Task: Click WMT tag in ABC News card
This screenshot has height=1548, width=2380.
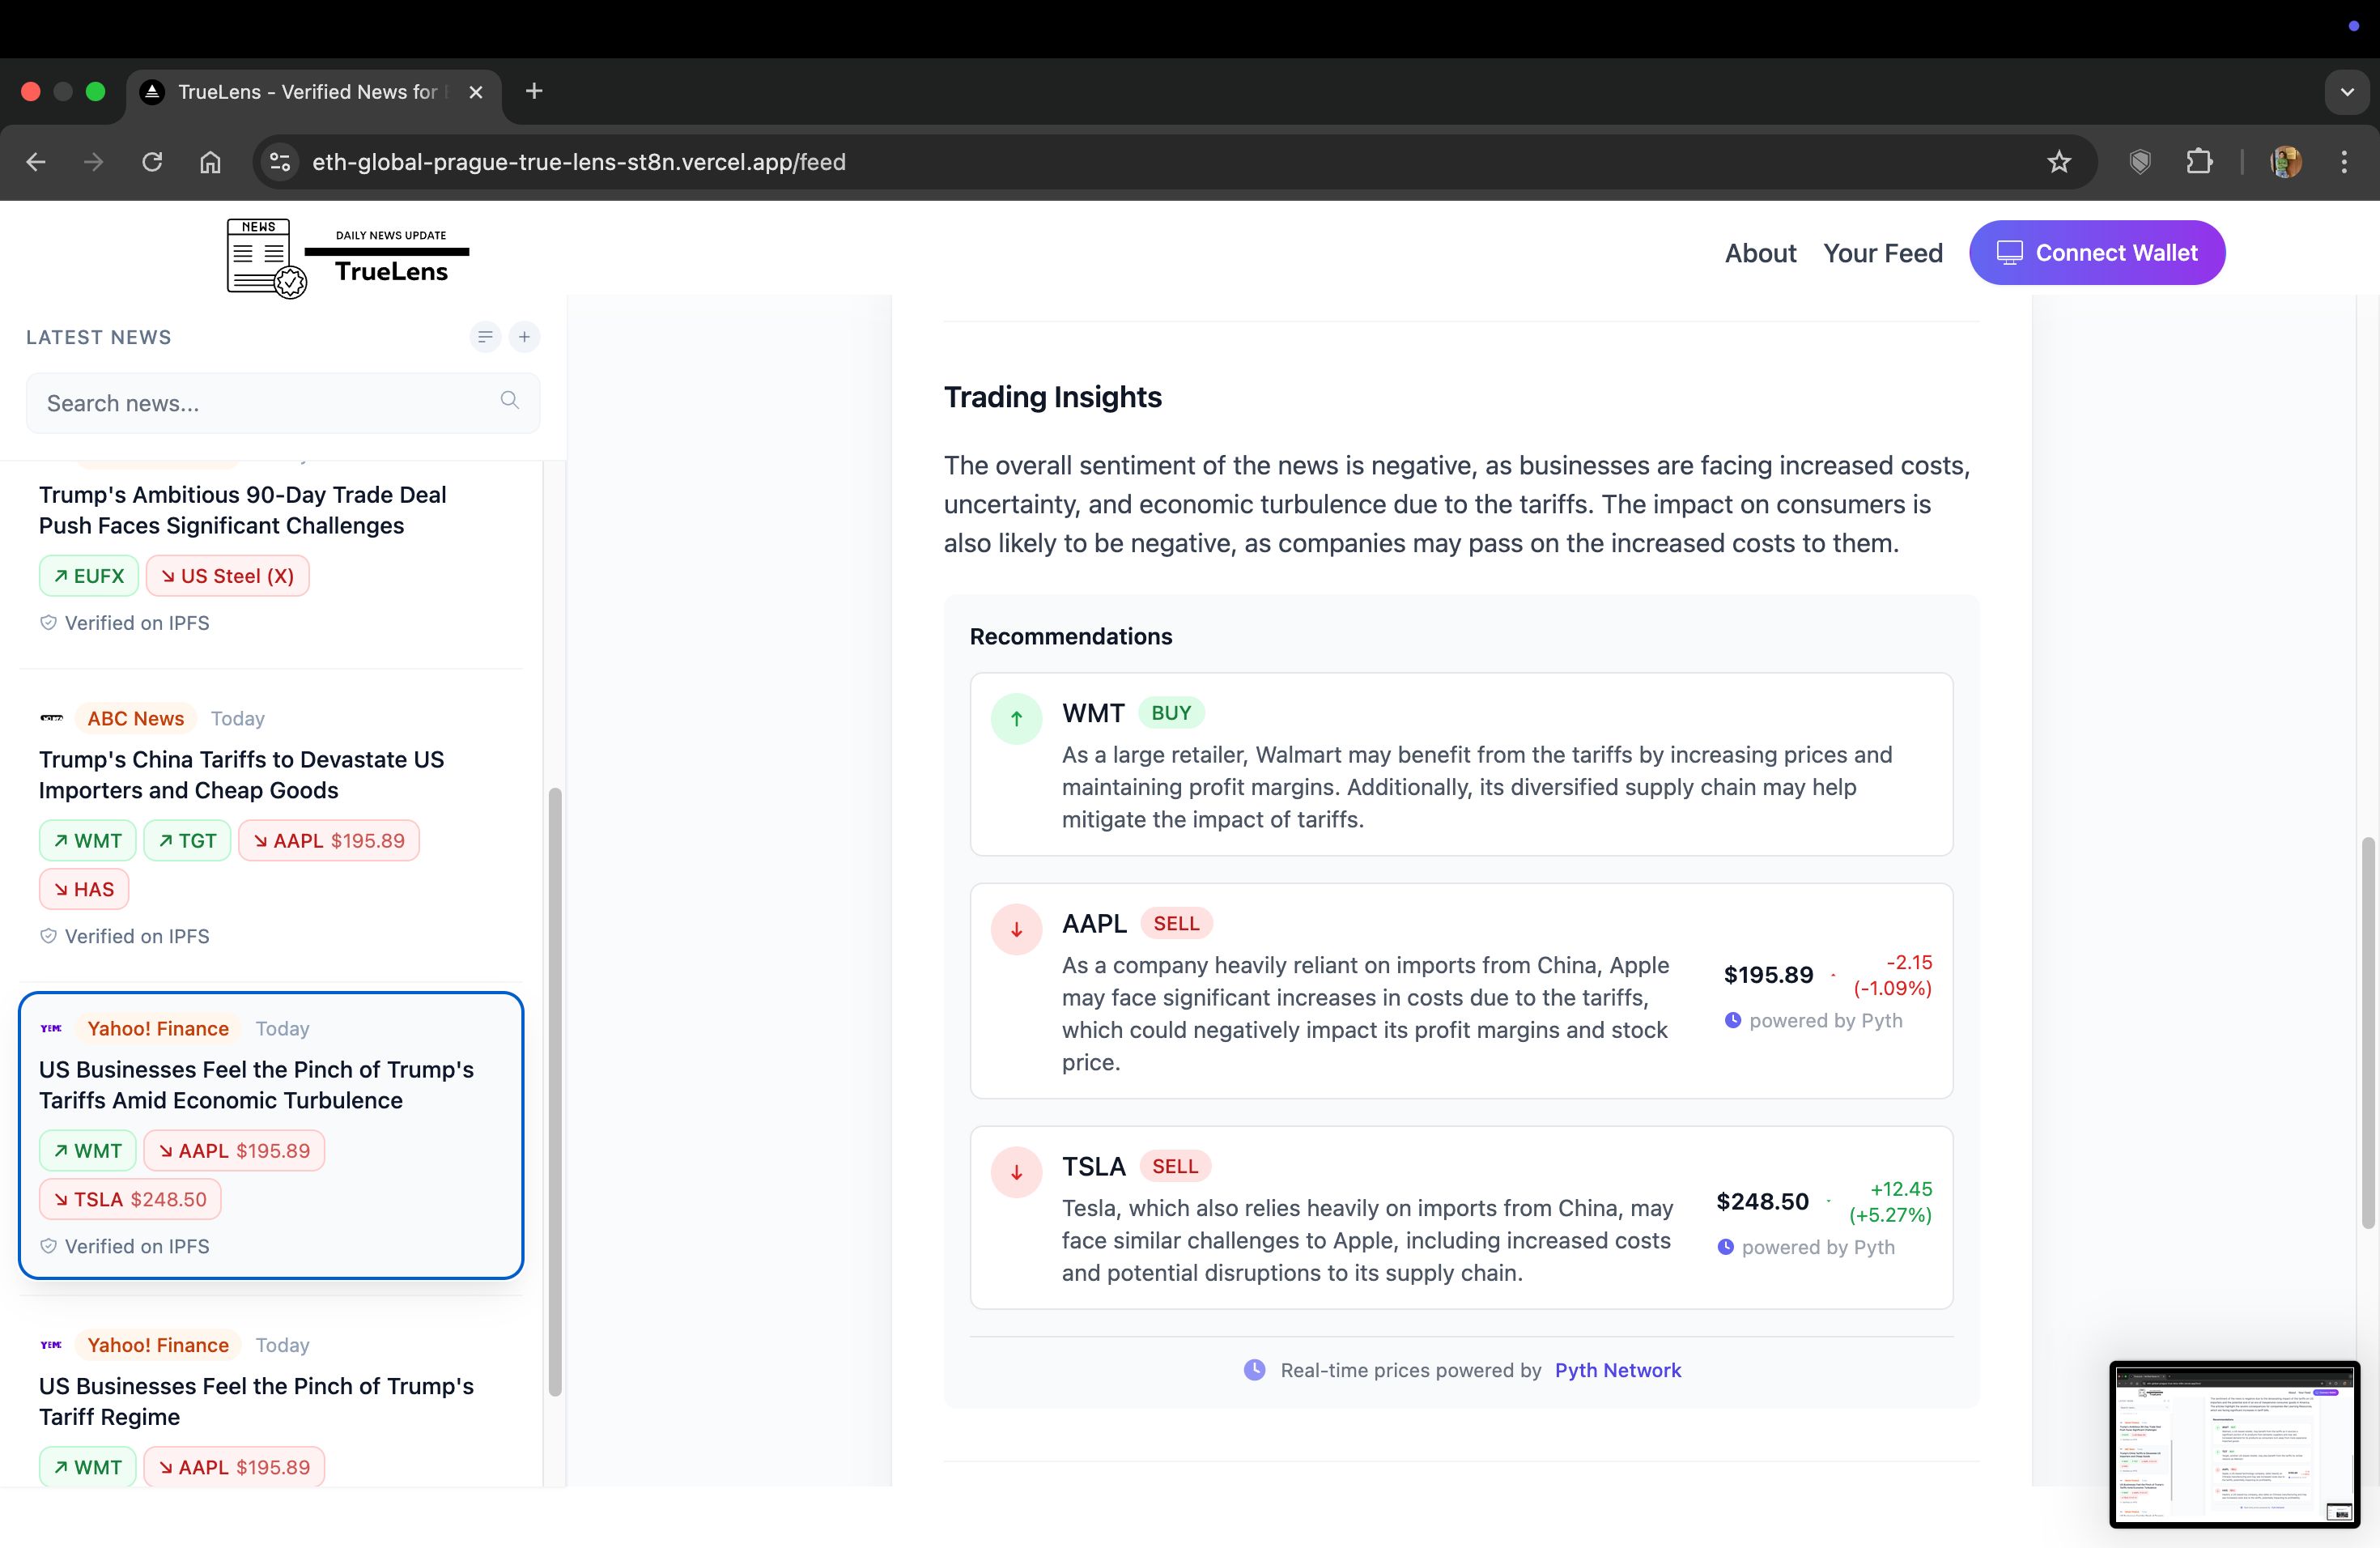Action: (87, 841)
